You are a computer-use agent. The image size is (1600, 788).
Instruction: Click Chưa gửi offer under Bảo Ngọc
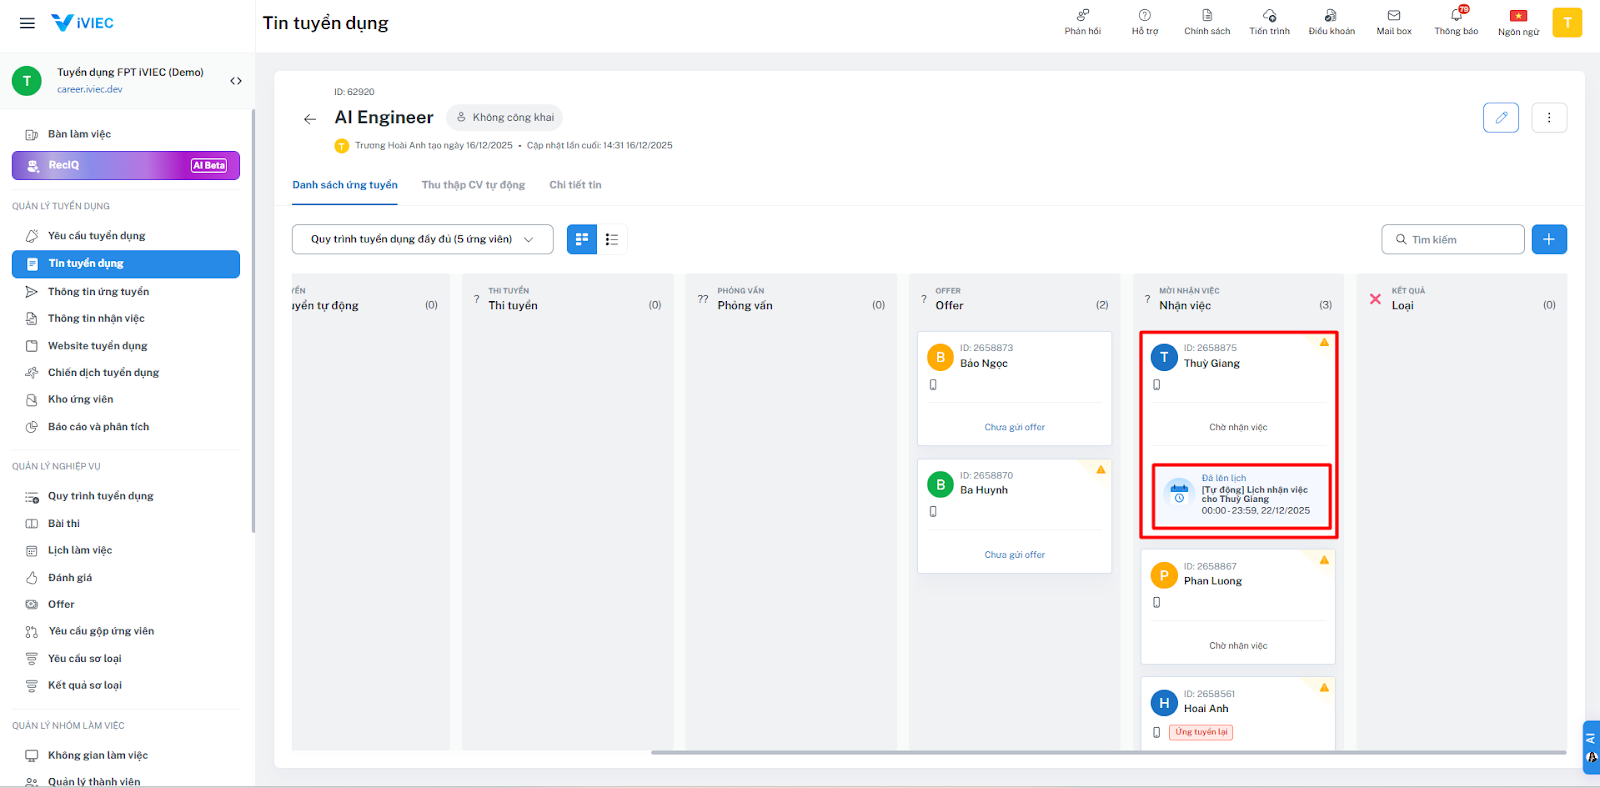(1014, 427)
